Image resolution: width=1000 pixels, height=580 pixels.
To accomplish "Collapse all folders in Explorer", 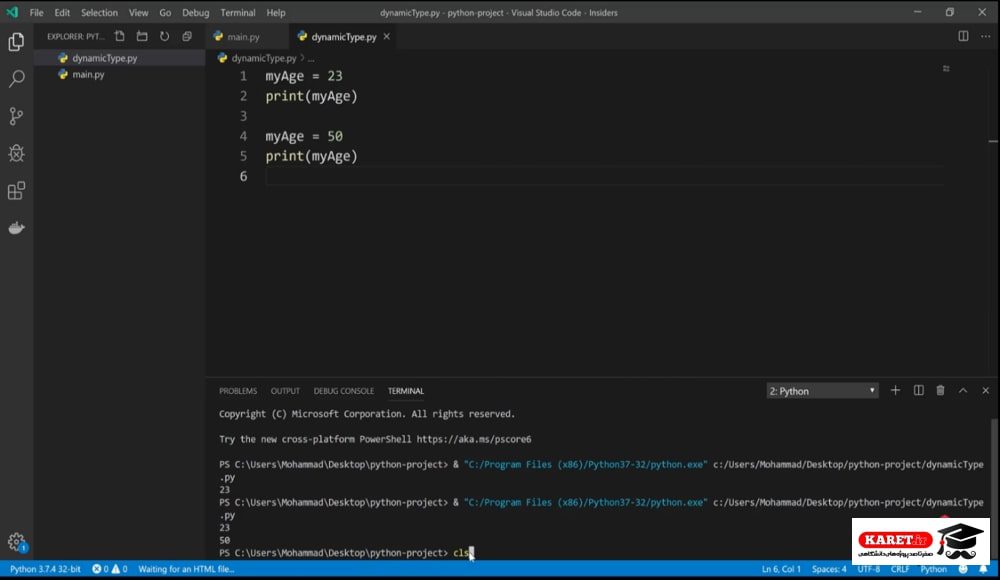I will [x=187, y=36].
